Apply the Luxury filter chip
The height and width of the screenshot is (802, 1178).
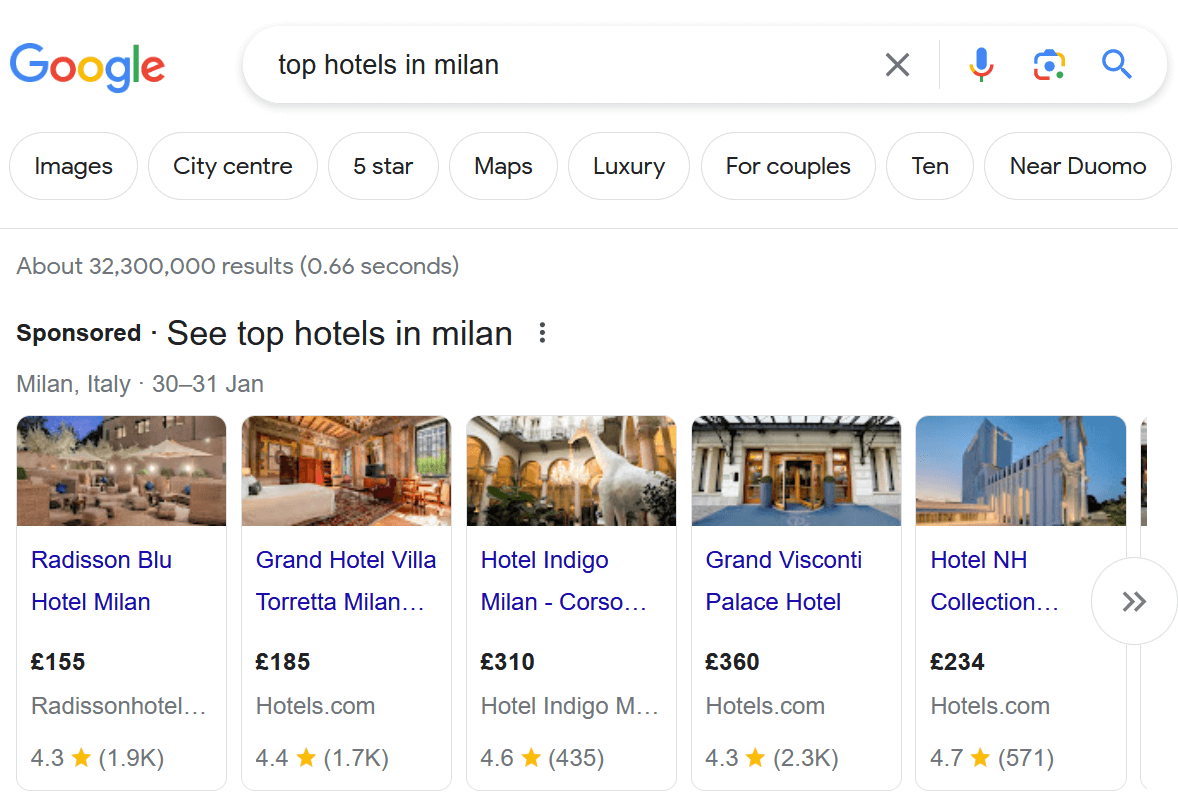pos(628,166)
